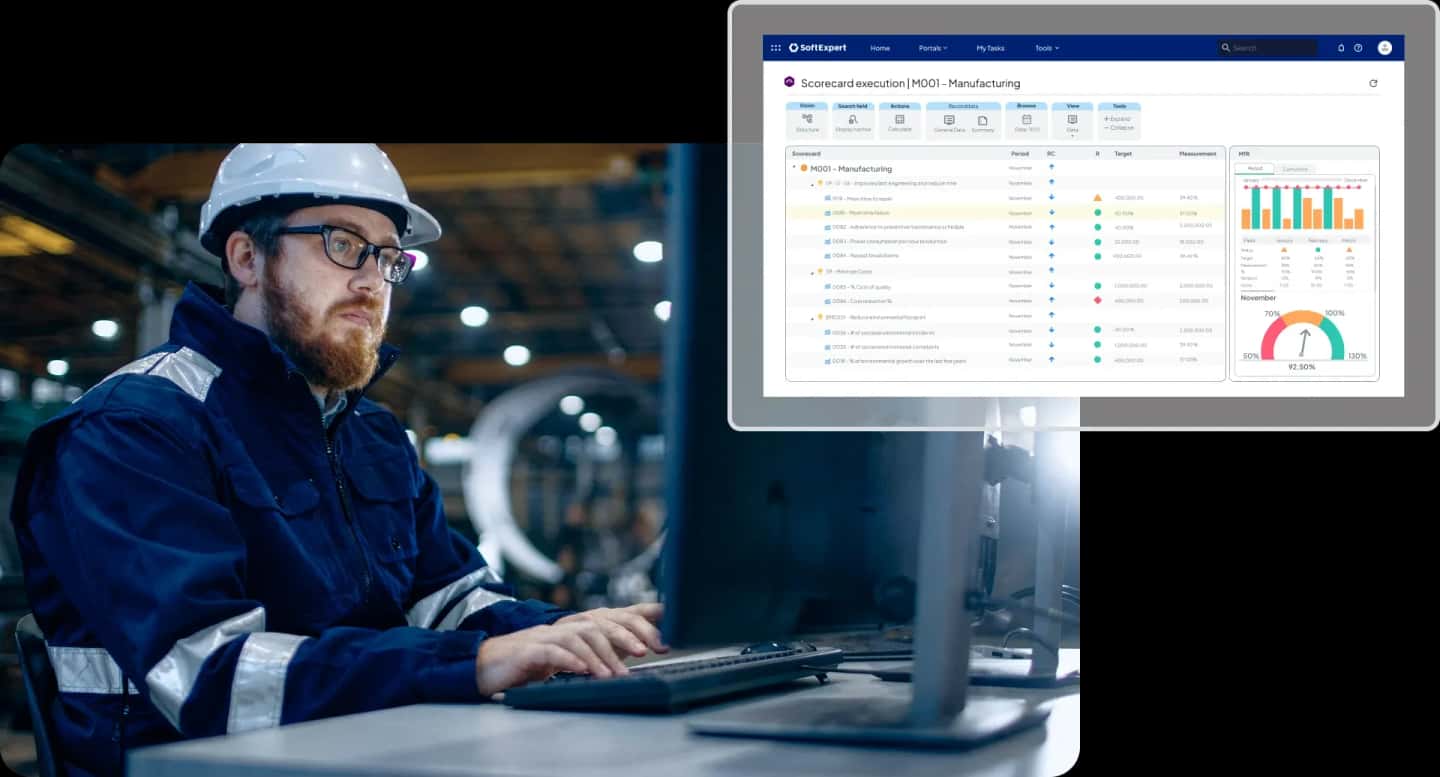Refresh the scorecard execution page
1440x777 pixels.
coord(1373,84)
